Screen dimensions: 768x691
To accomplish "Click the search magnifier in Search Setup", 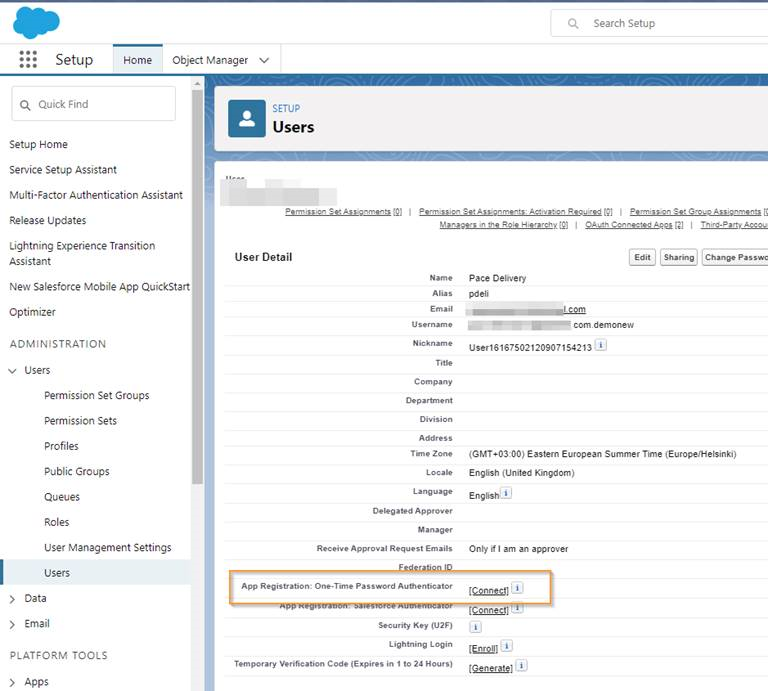I will pos(573,24).
